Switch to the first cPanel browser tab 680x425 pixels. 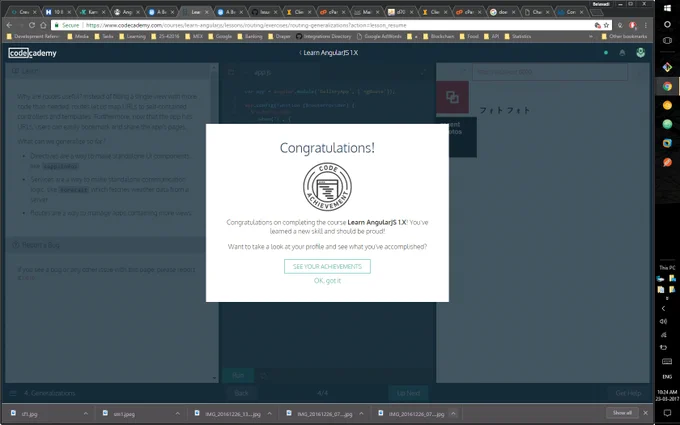[x=331, y=12]
